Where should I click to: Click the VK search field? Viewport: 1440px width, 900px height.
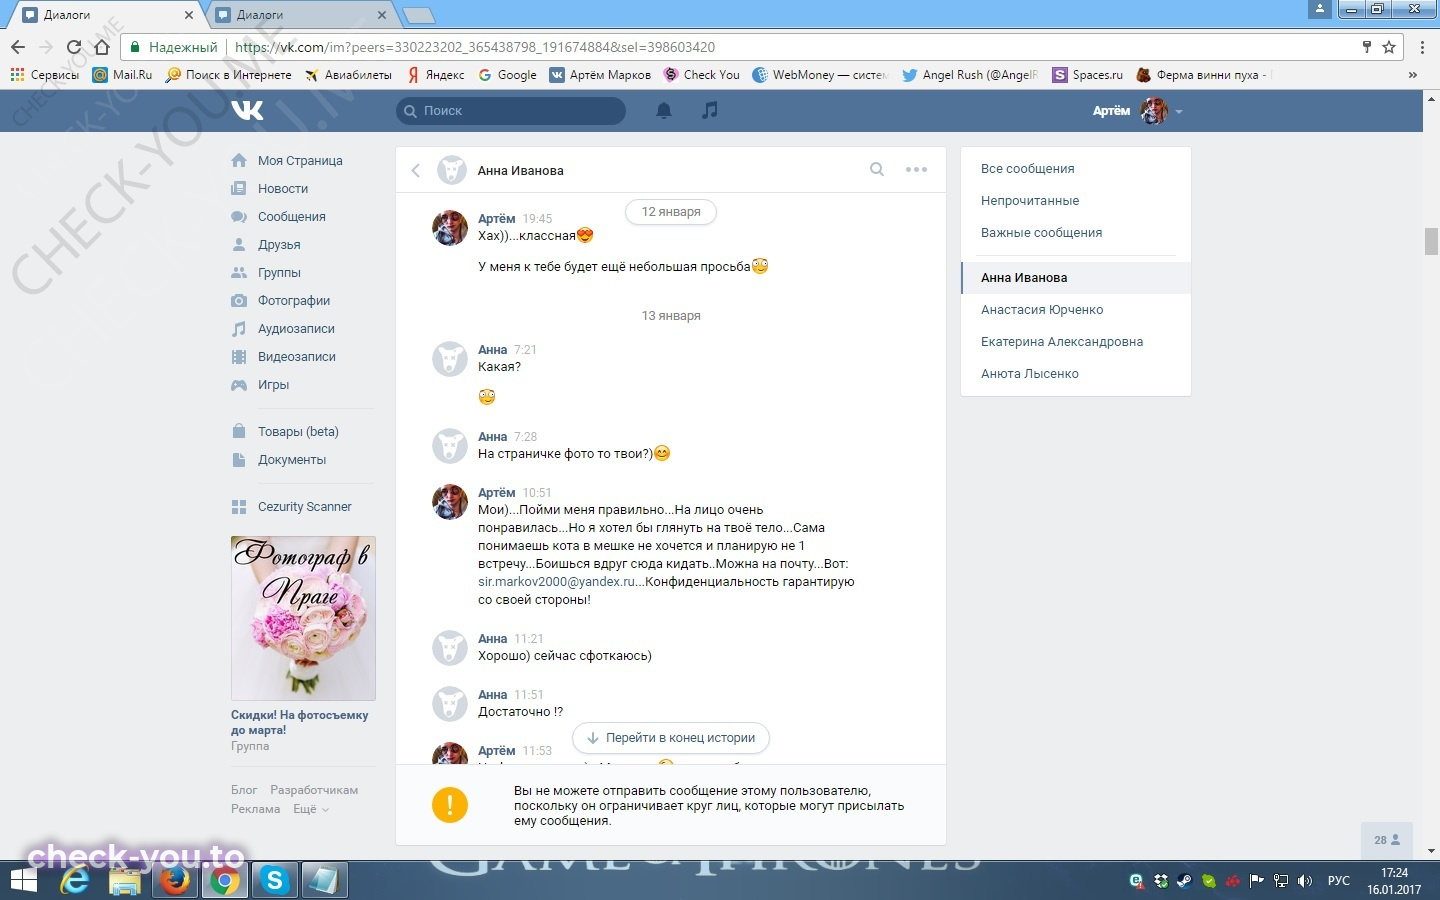(x=511, y=110)
